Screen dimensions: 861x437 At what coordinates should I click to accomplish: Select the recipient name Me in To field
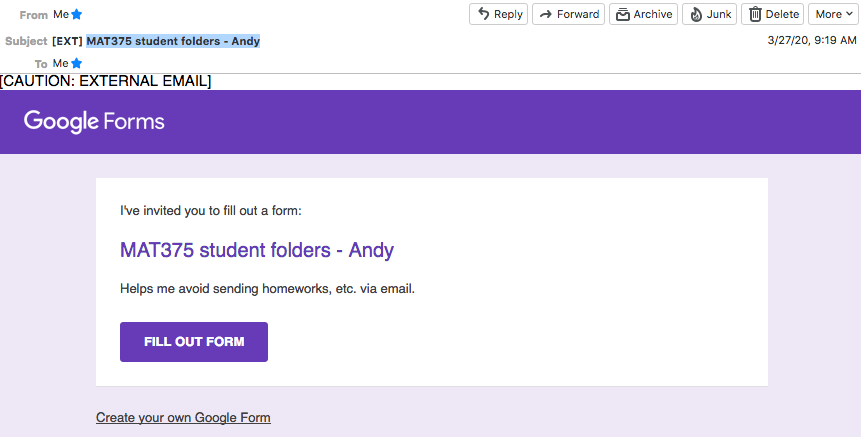[x=60, y=63]
